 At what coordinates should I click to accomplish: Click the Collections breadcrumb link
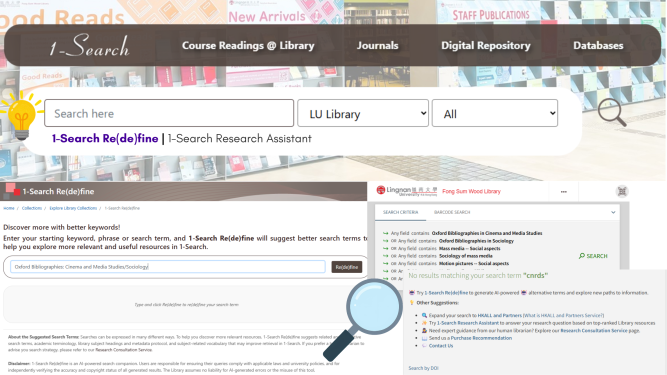coord(32,208)
